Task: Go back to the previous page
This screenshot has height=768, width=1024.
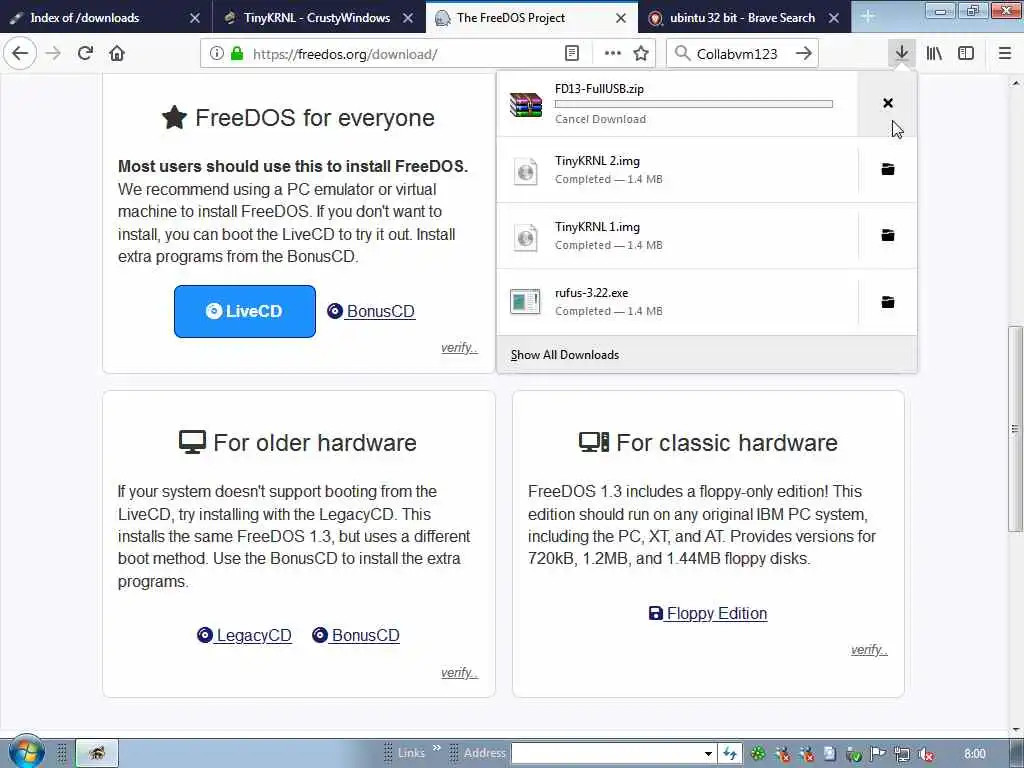Action: pyautogui.click(x=20, y=54)
